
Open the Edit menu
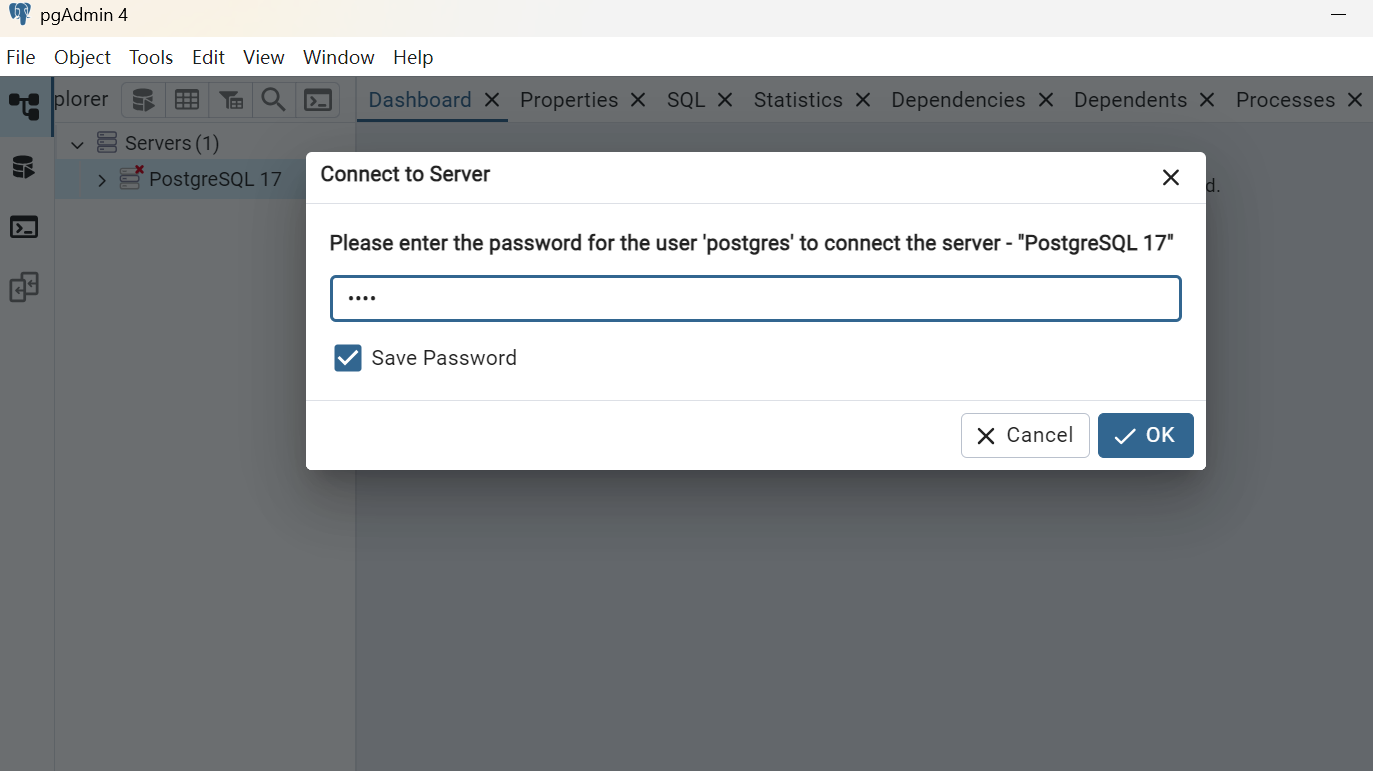[208, 57]
